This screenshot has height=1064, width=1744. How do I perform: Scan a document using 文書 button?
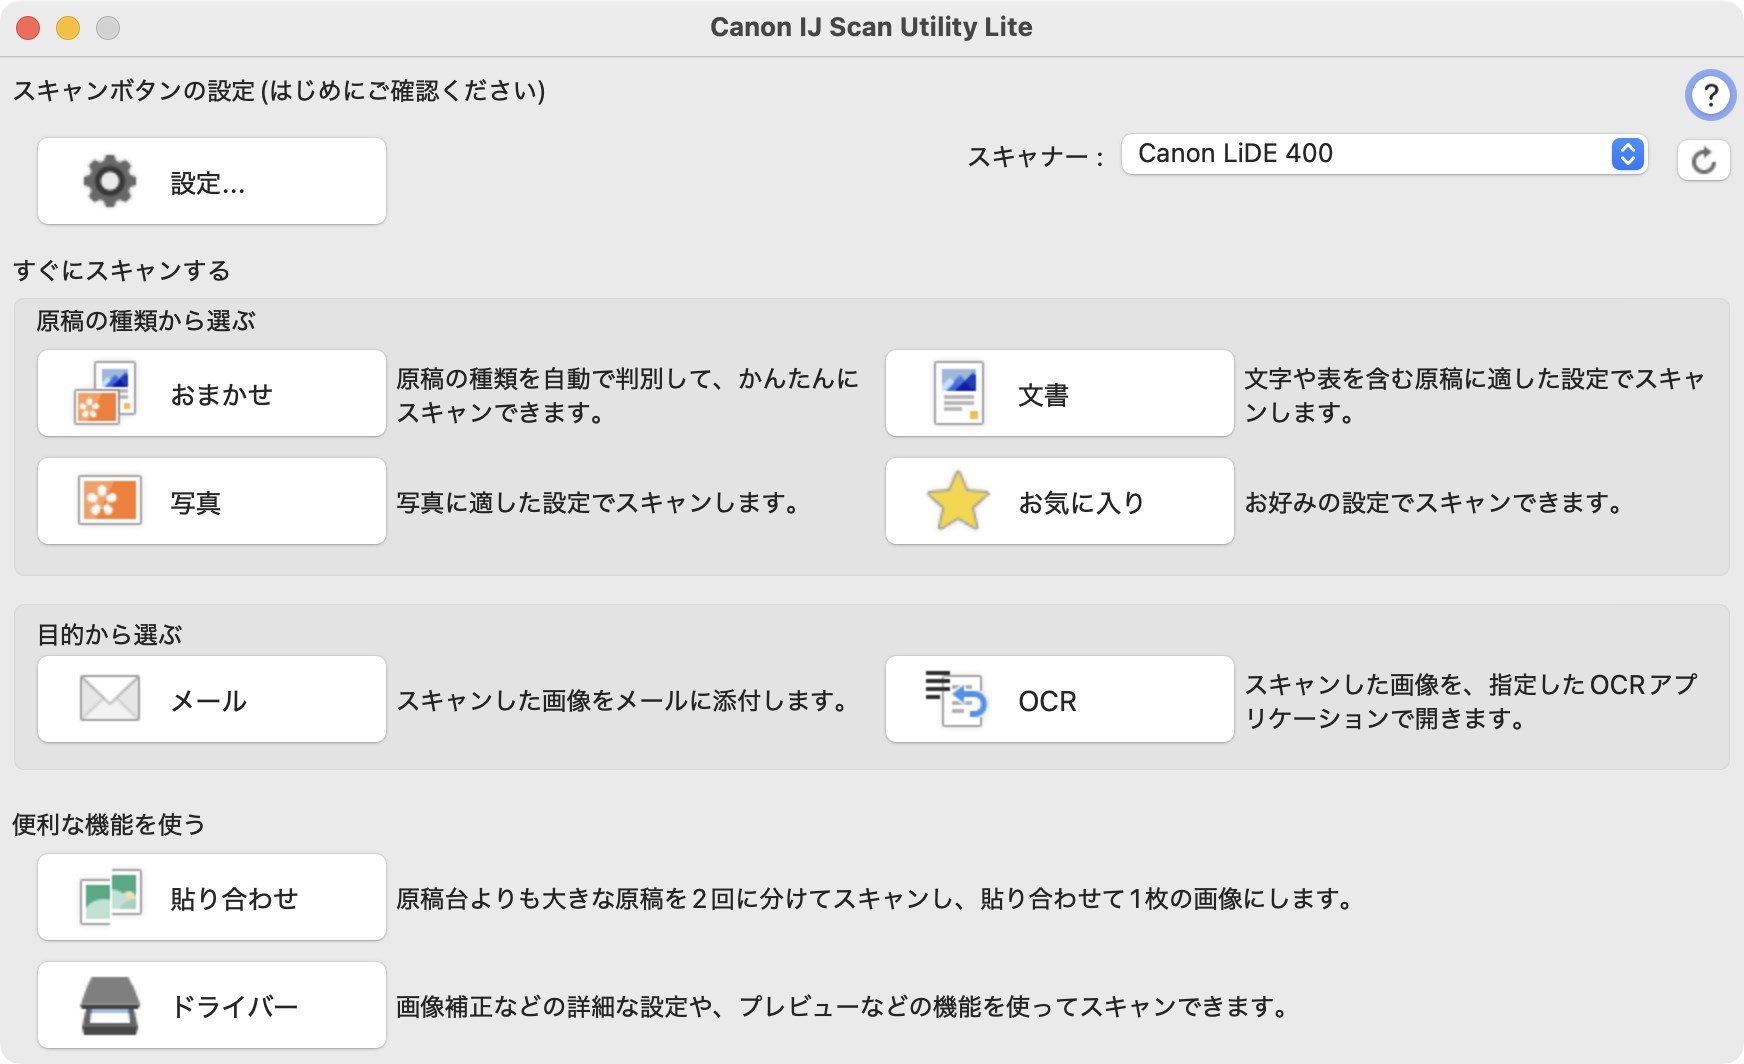1058,392
